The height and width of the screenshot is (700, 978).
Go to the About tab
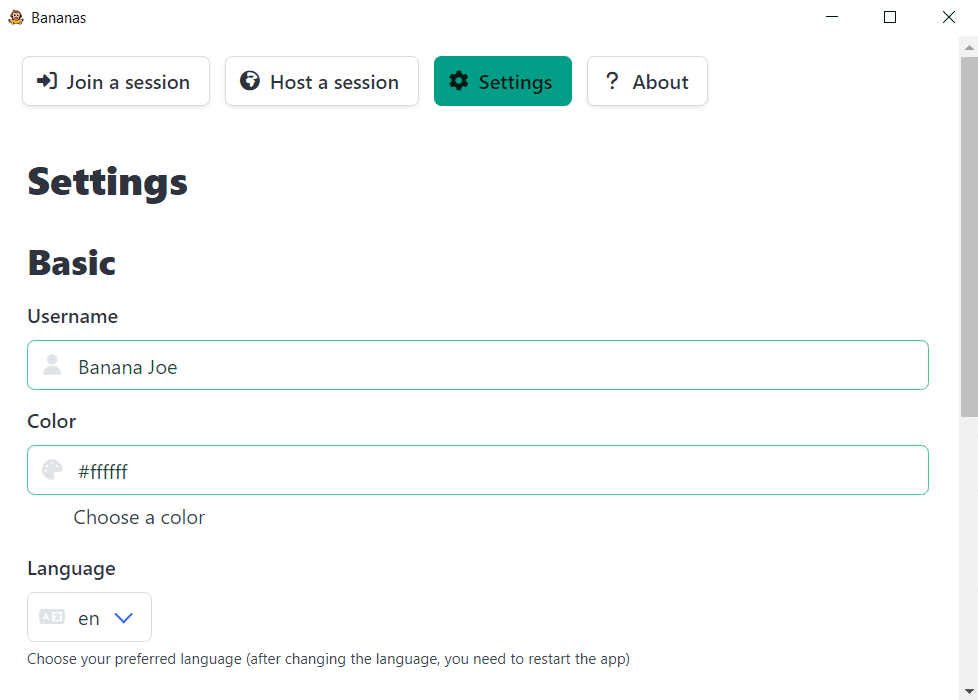[647, 81]
